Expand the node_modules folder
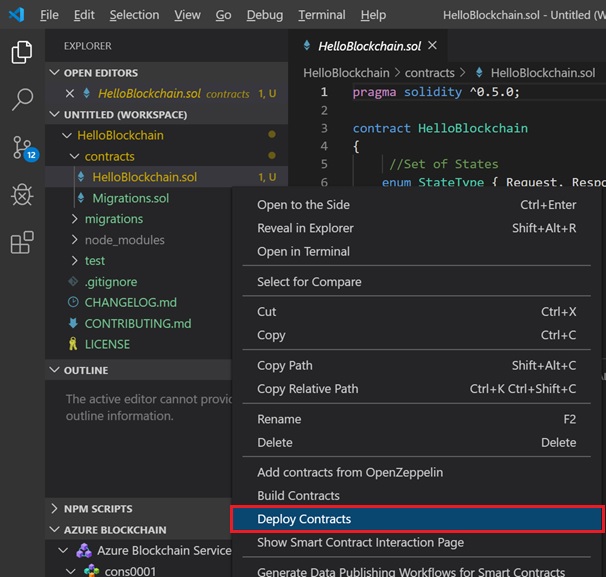This screenshot has height=577, width=606. [74, 240]
